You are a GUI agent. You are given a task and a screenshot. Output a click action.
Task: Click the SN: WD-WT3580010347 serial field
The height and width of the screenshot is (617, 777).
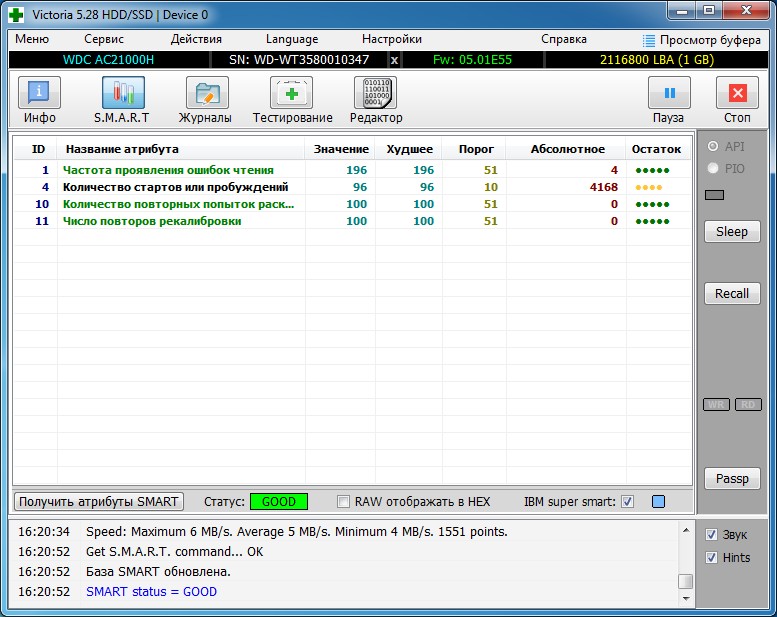click(x=299, y=60)
